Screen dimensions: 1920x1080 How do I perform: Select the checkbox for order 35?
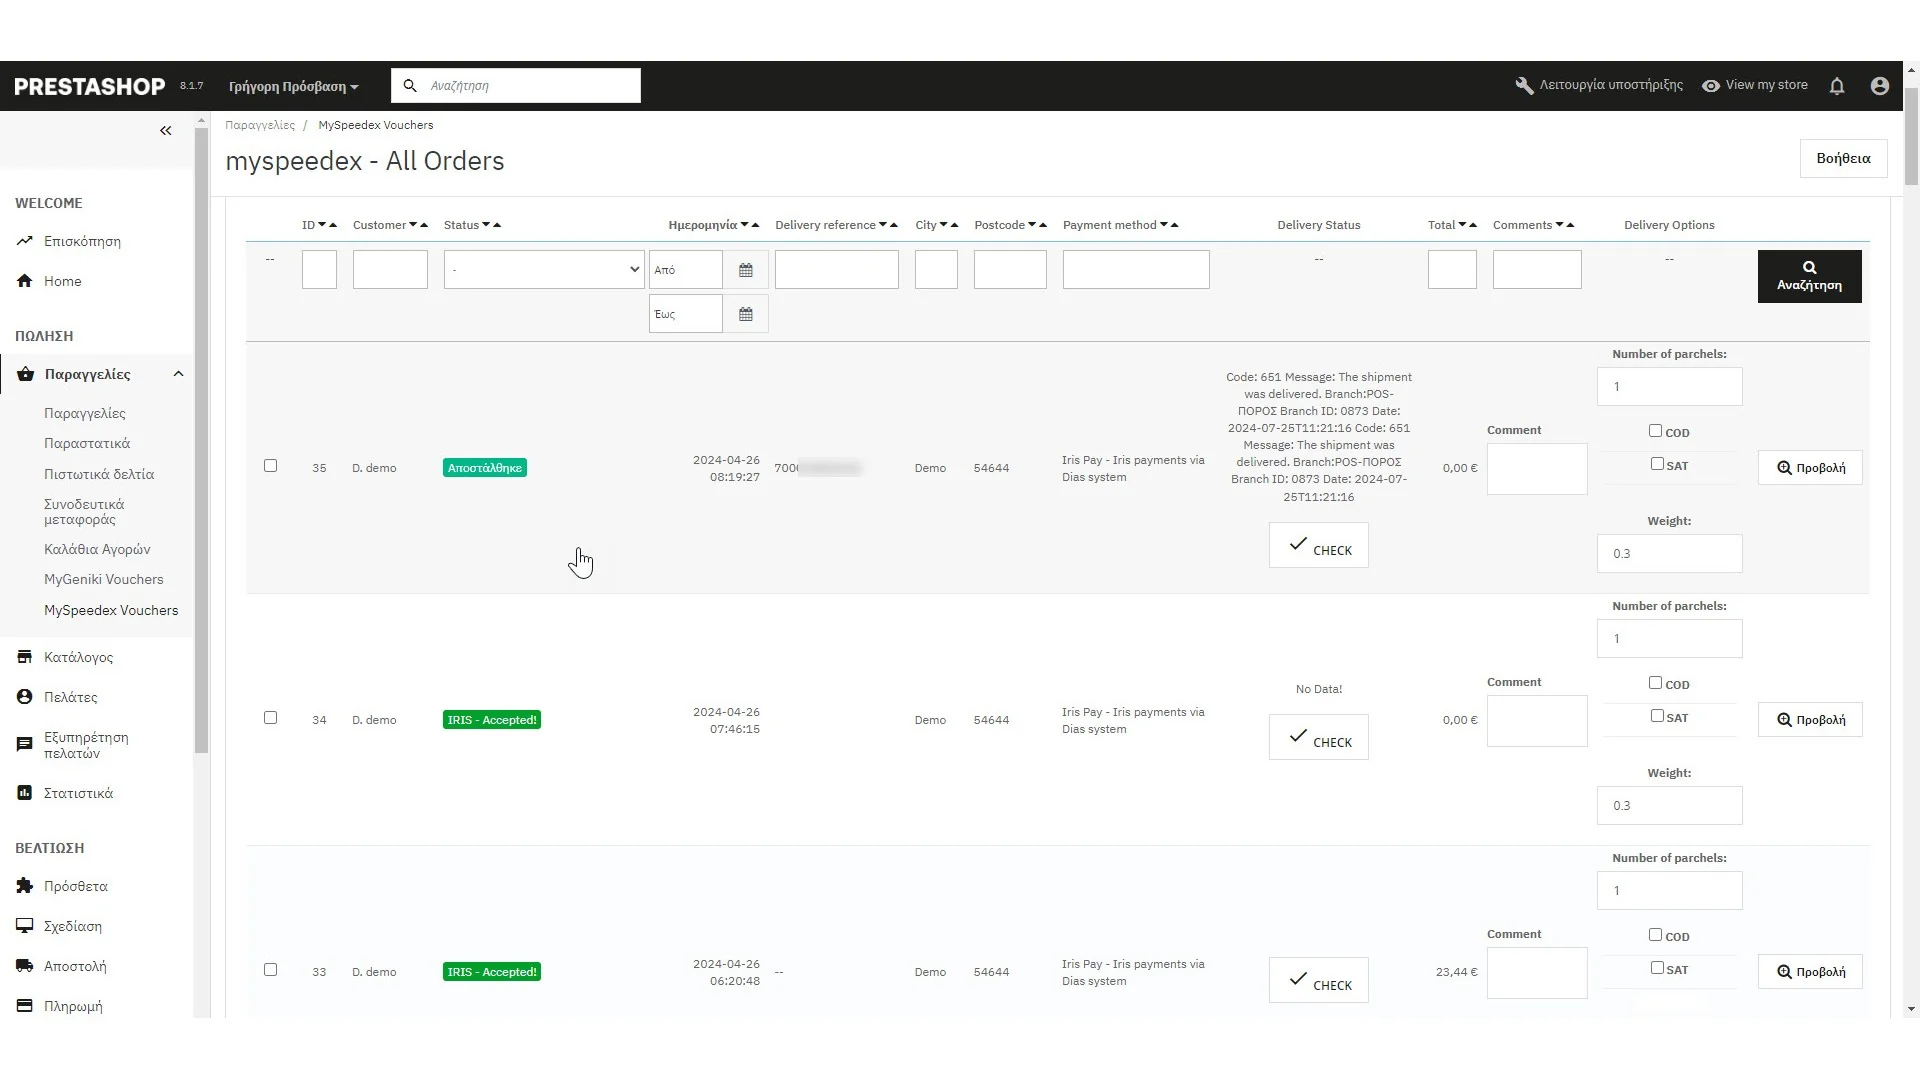(x=270, y=466)
